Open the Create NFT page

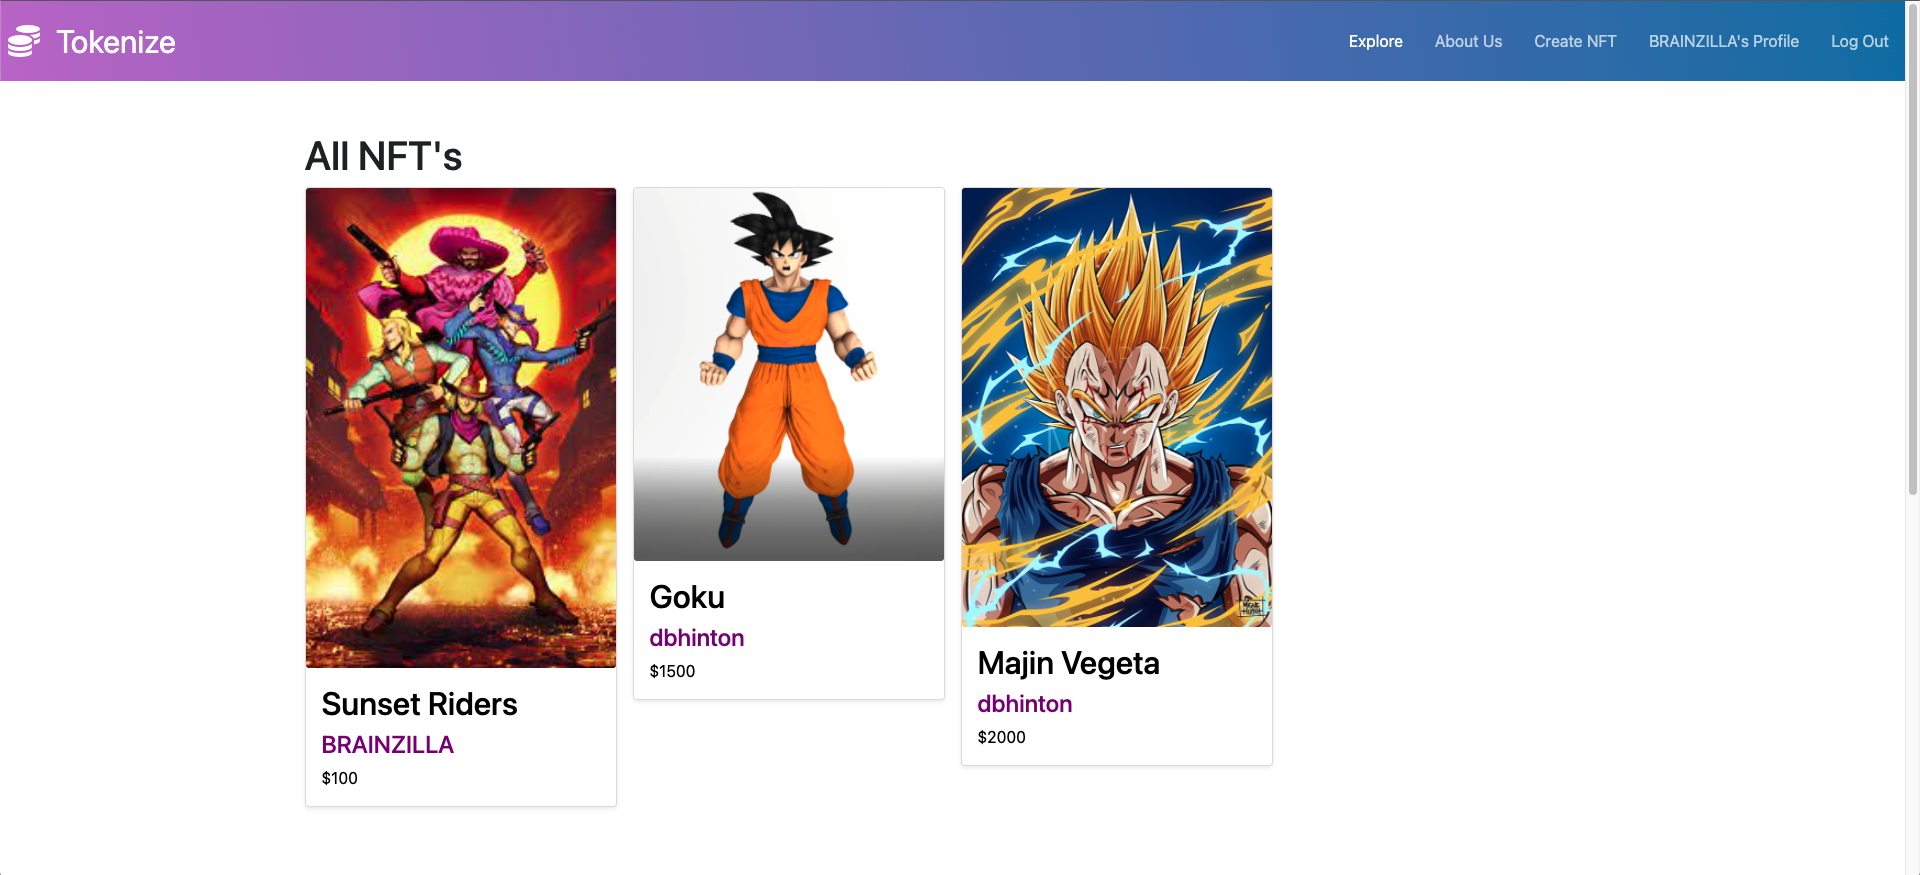point(1575,41)
